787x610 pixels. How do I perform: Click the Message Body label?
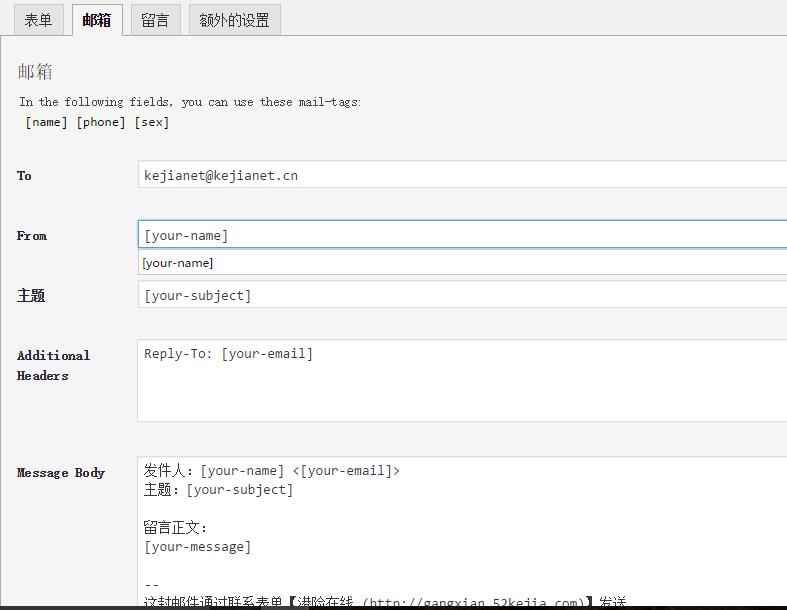pyautogui.click(x=61, y=473)
